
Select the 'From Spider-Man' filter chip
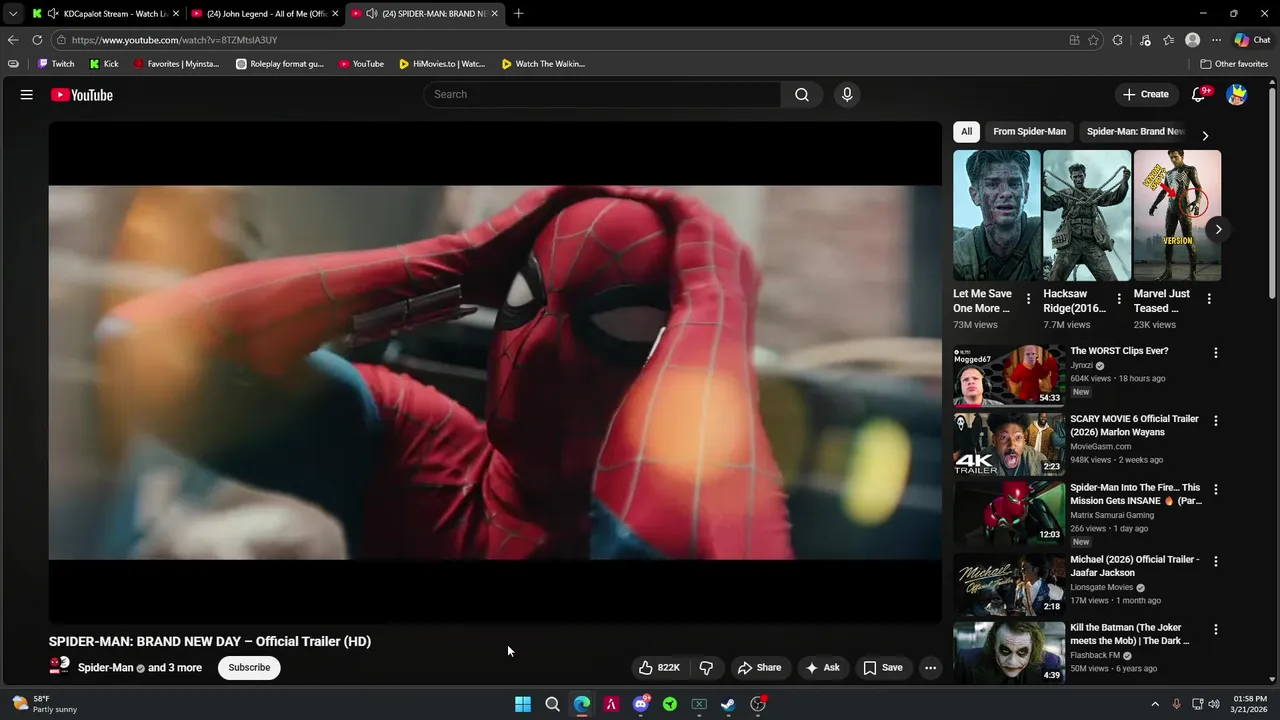click(1029, 131)
